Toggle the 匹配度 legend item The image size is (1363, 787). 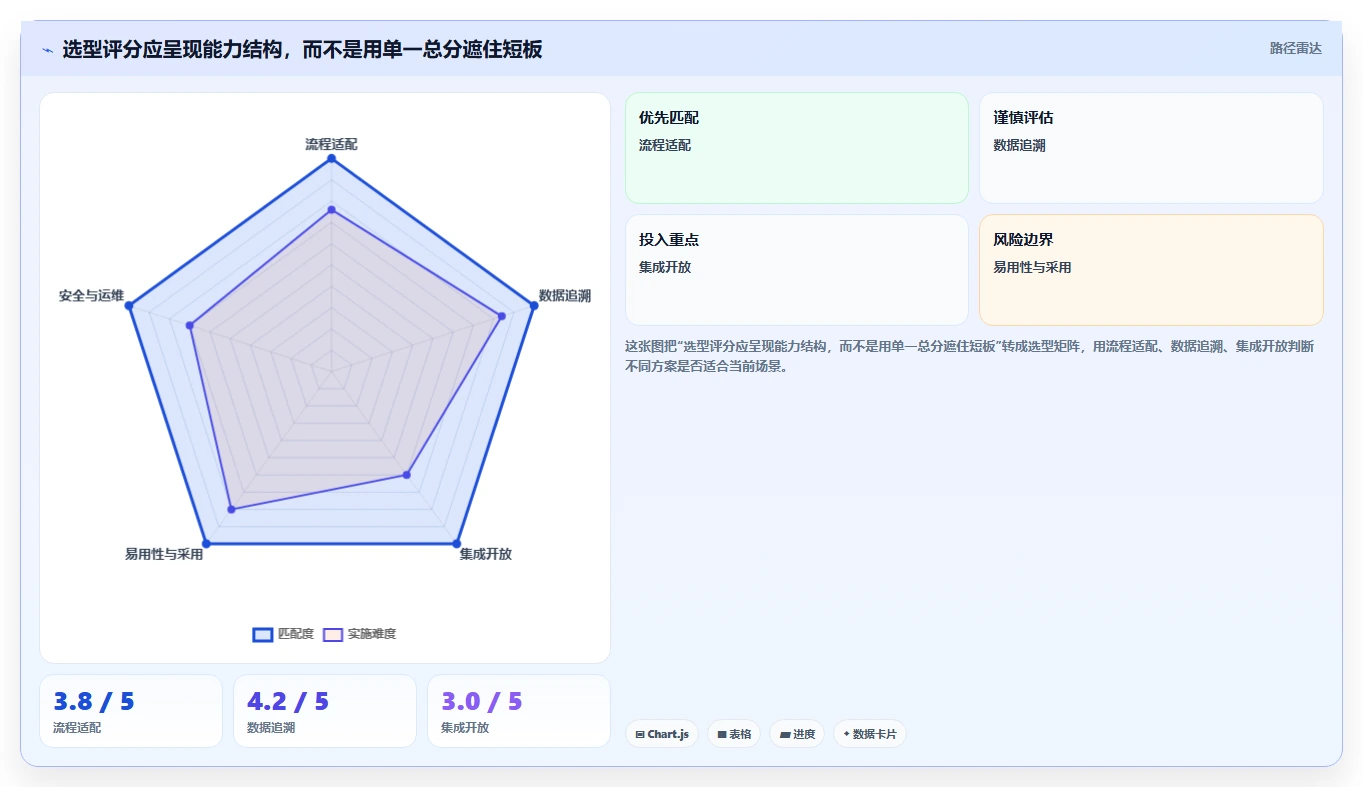click(283, 634)
